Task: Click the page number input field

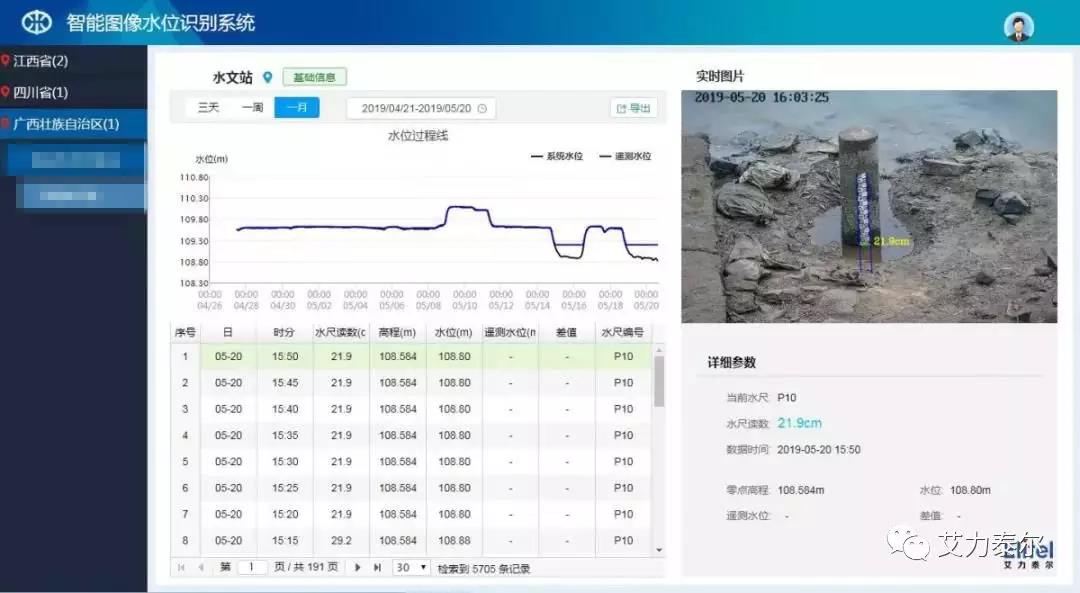Action: click(x=252, y=568)
